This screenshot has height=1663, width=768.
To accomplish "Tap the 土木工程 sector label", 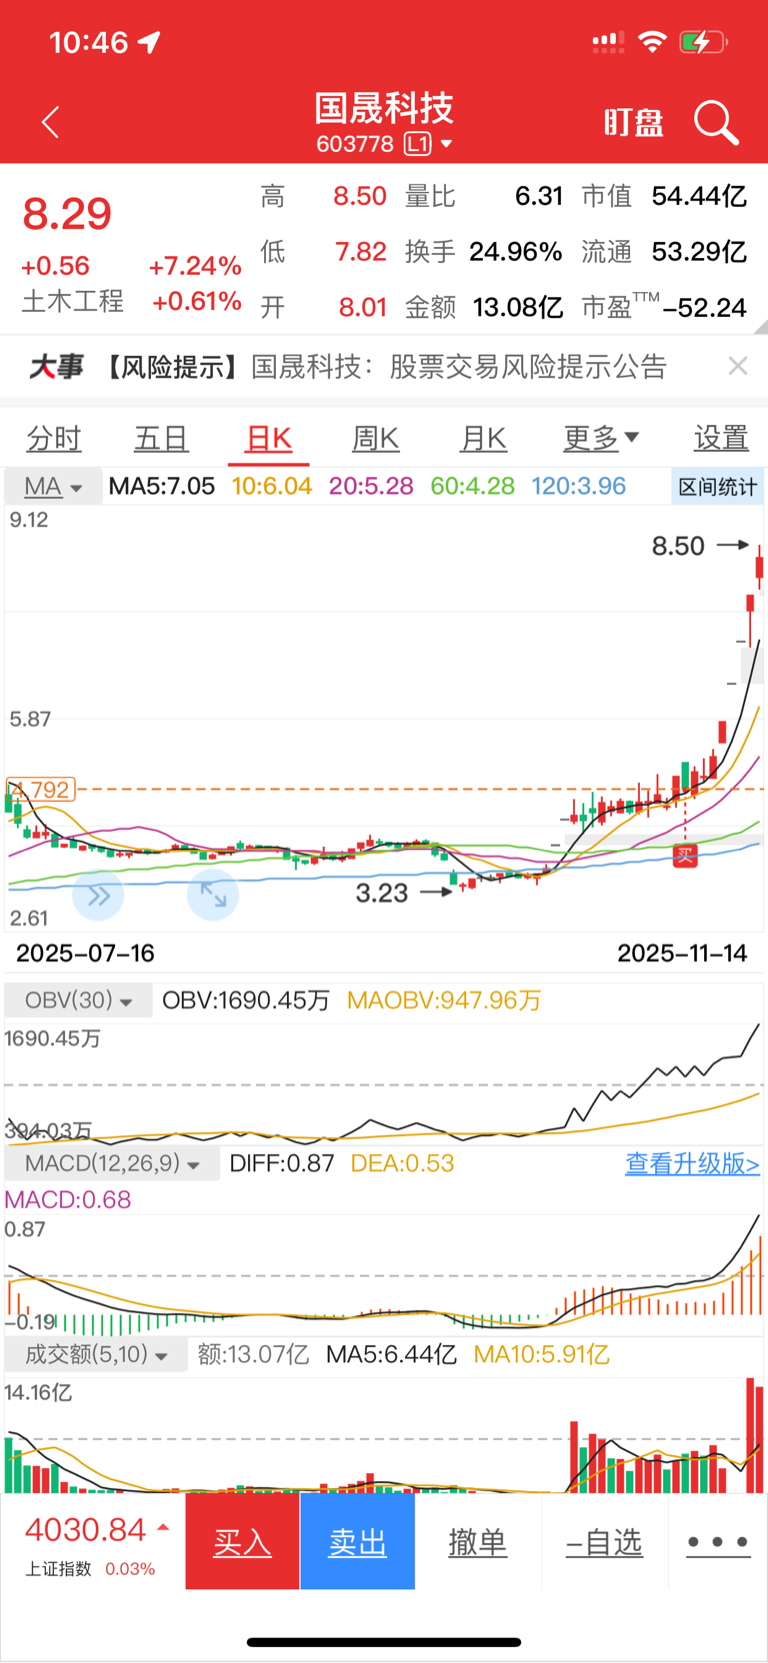I will point(72,301).
